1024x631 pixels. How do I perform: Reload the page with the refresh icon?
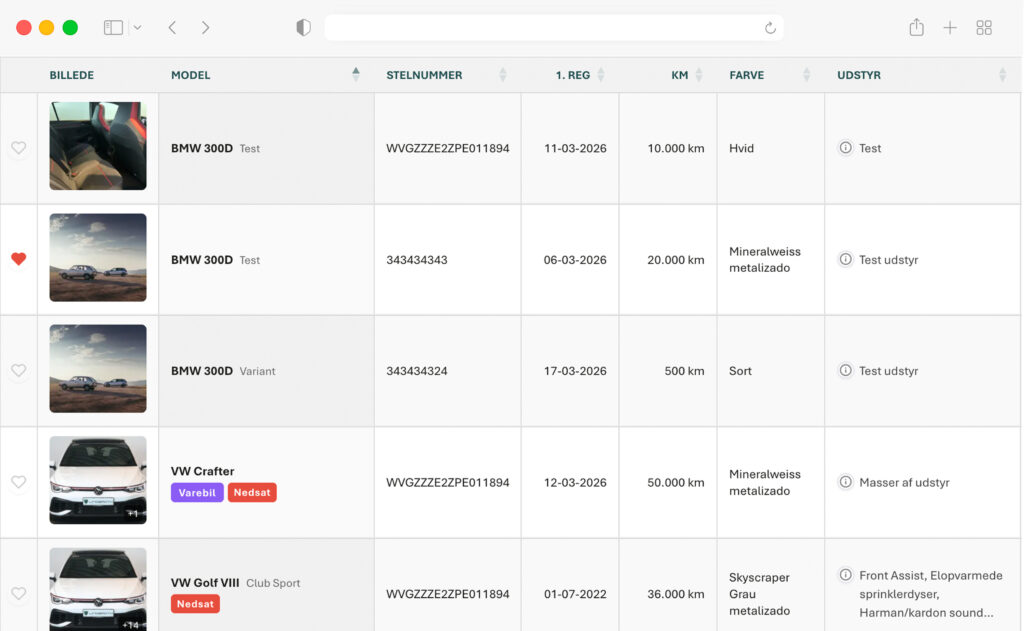point(770,28)
